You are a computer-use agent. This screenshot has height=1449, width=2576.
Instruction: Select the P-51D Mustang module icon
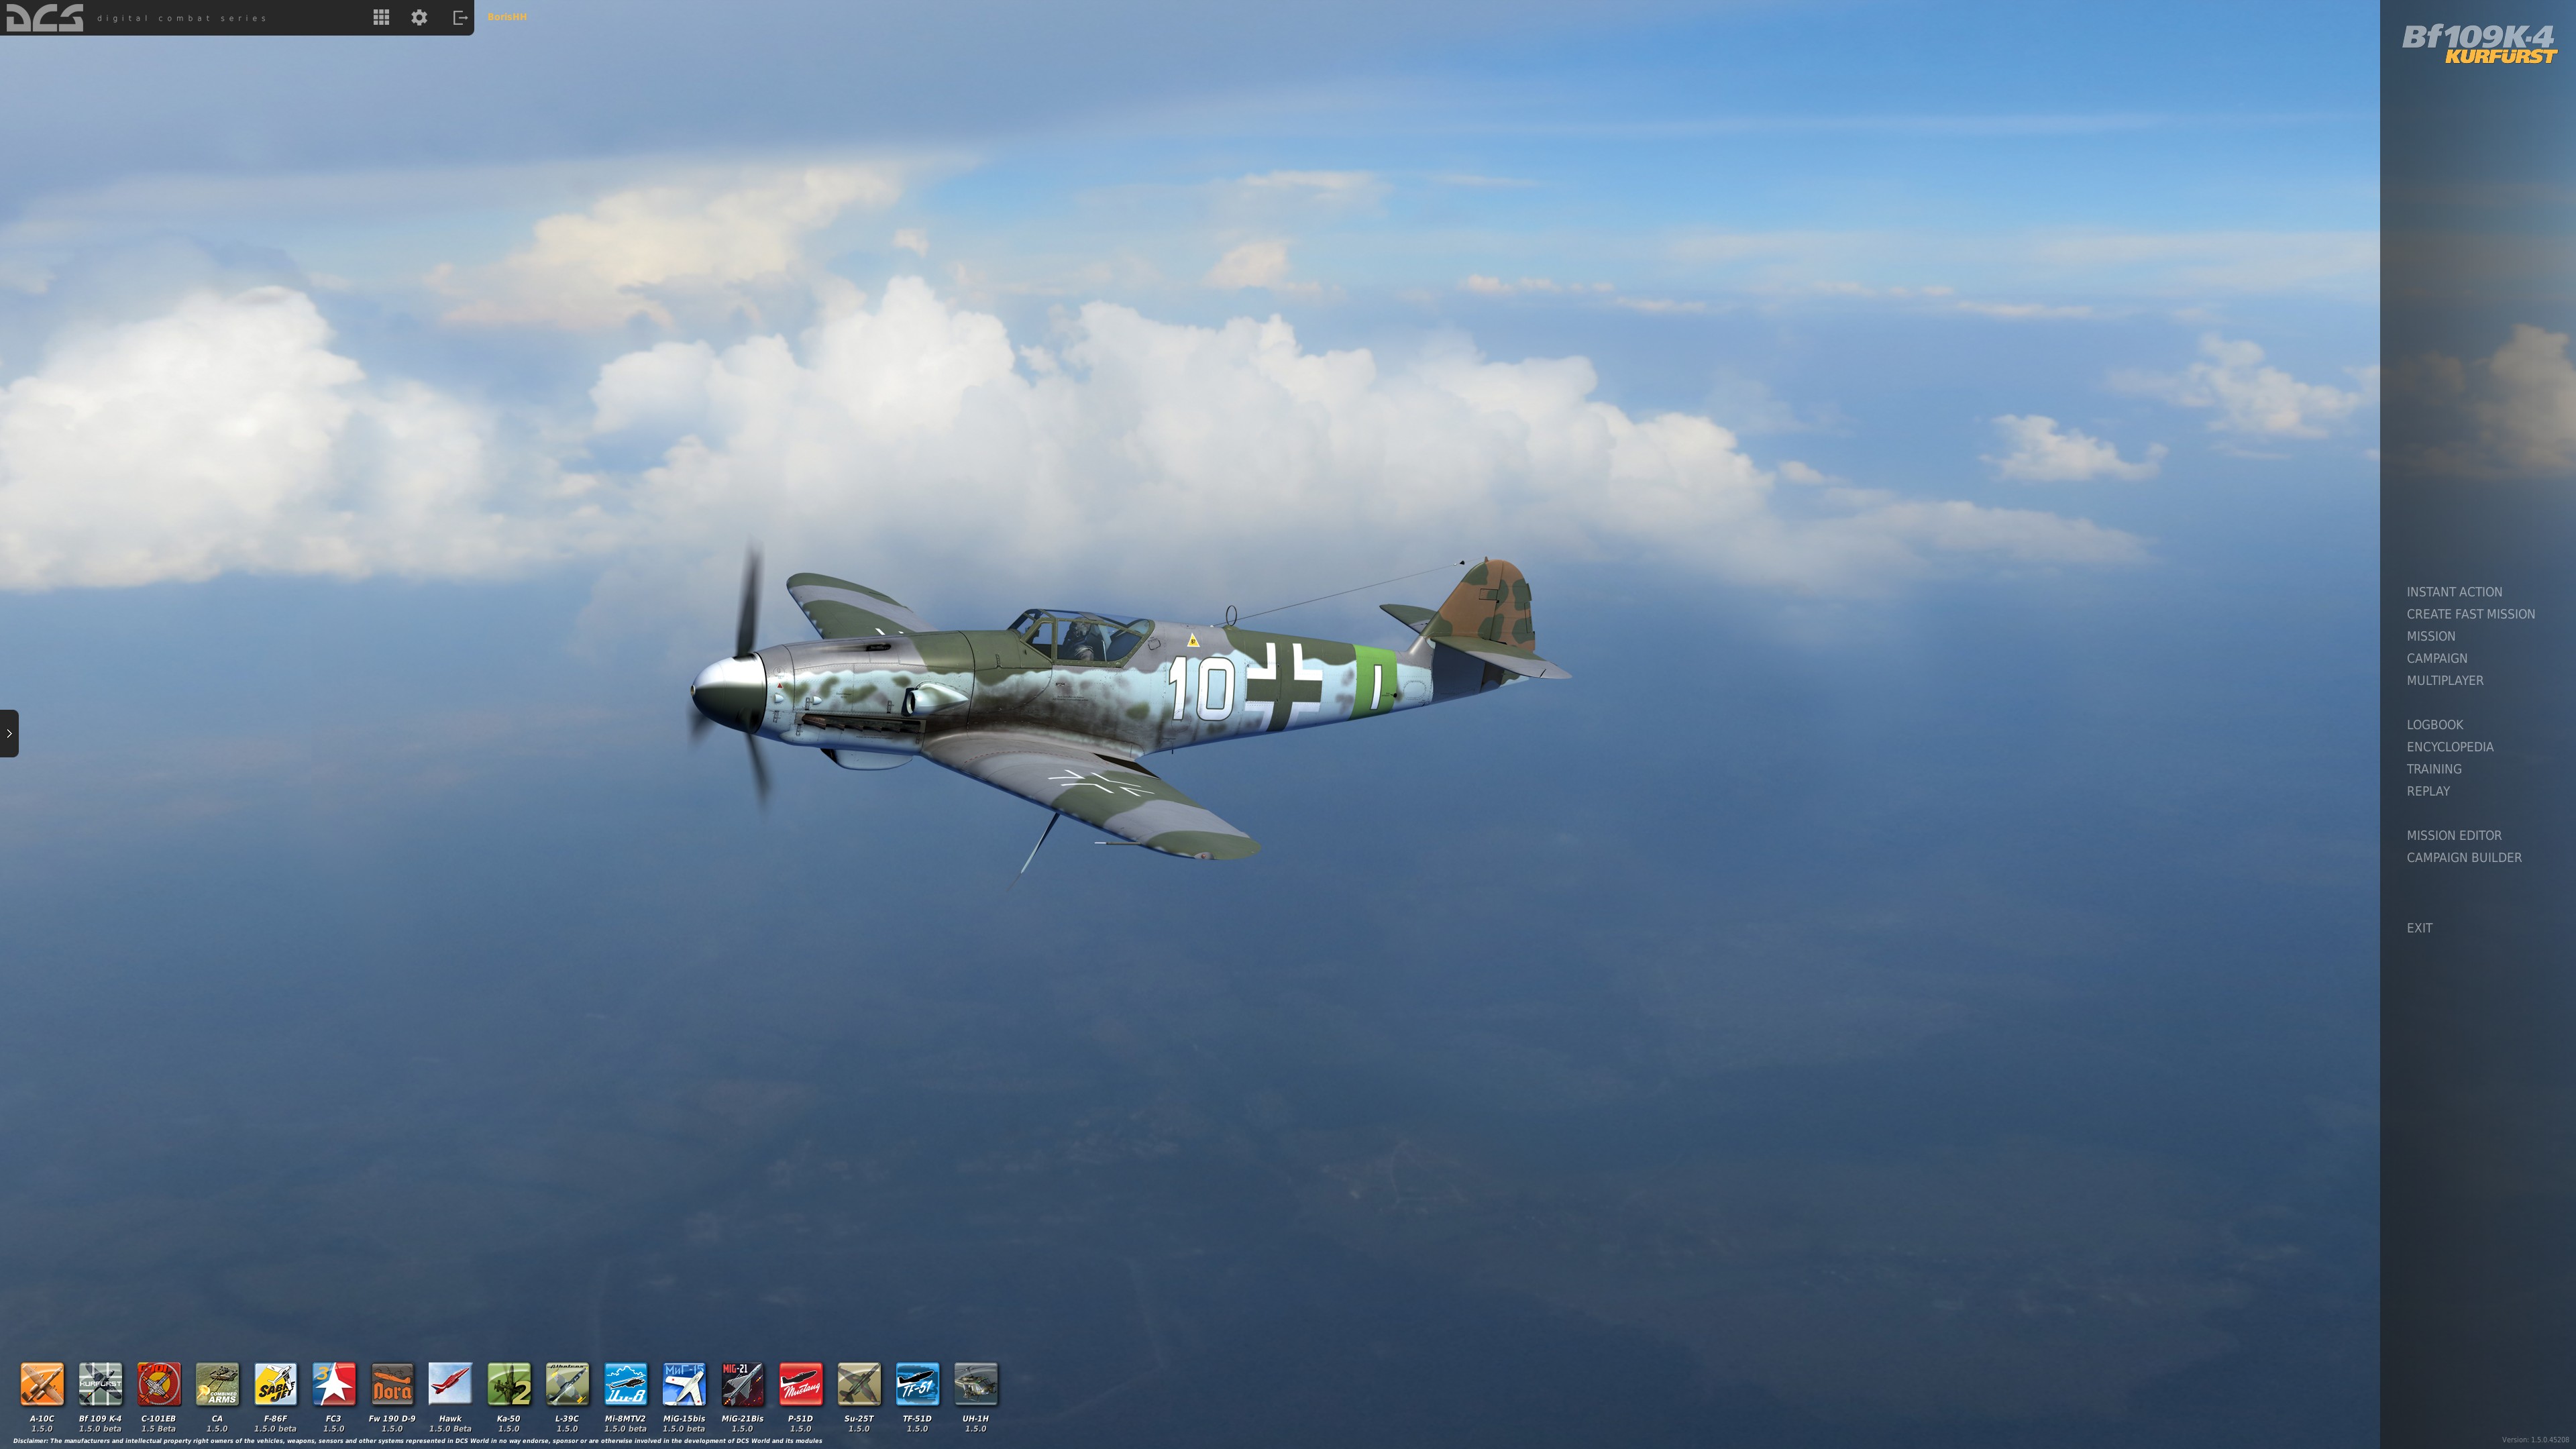(800, 1384)
